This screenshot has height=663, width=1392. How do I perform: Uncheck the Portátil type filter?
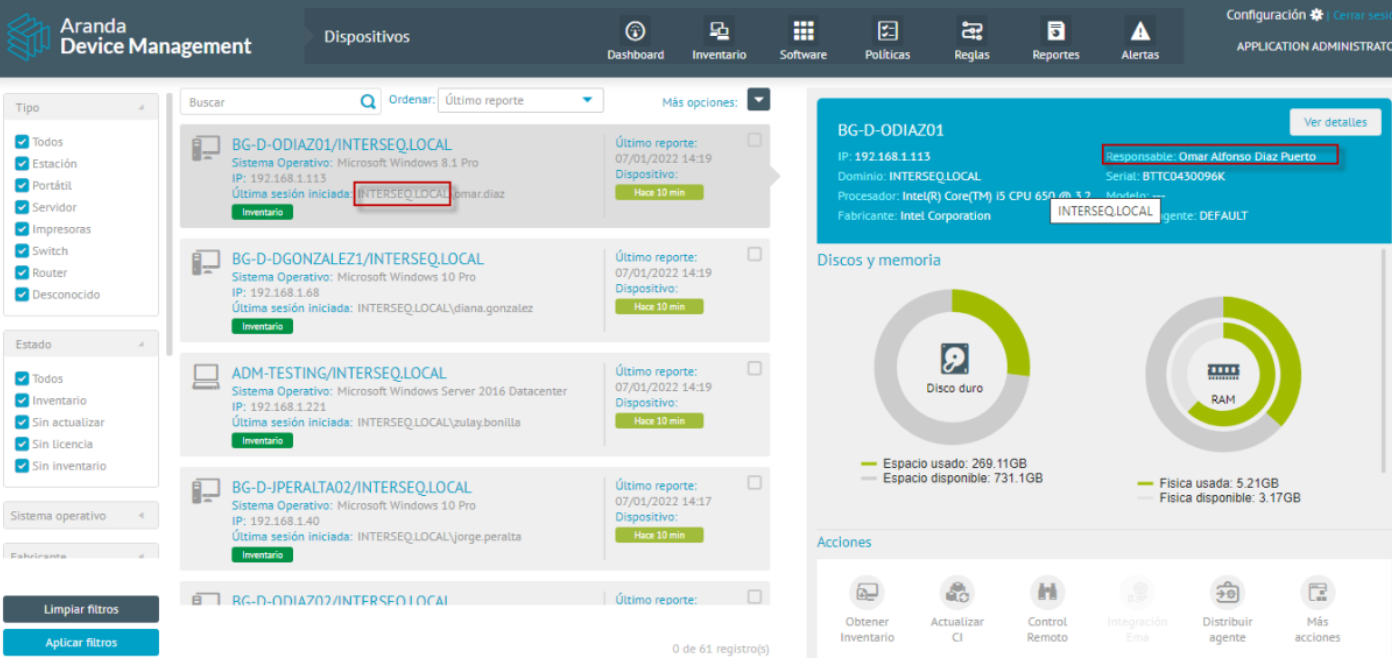22,186
